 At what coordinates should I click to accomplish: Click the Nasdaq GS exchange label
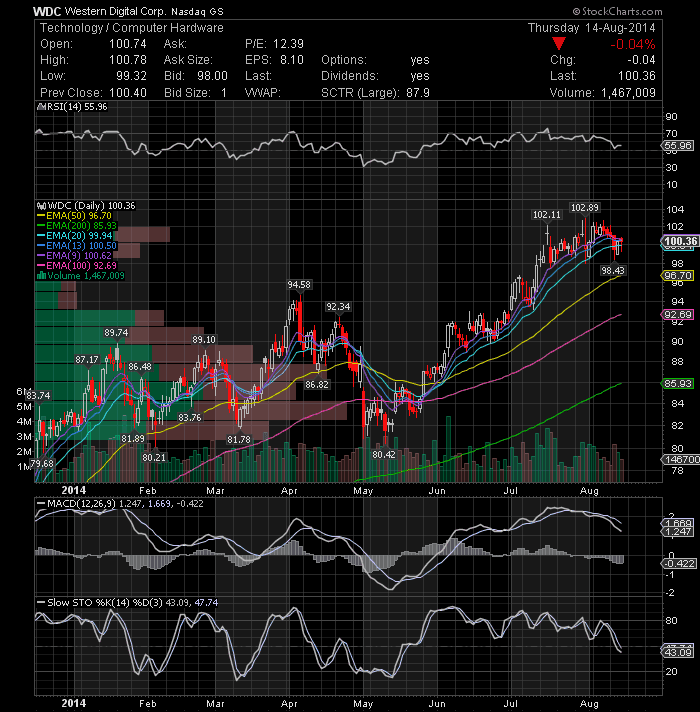click(x=197, y=12)
